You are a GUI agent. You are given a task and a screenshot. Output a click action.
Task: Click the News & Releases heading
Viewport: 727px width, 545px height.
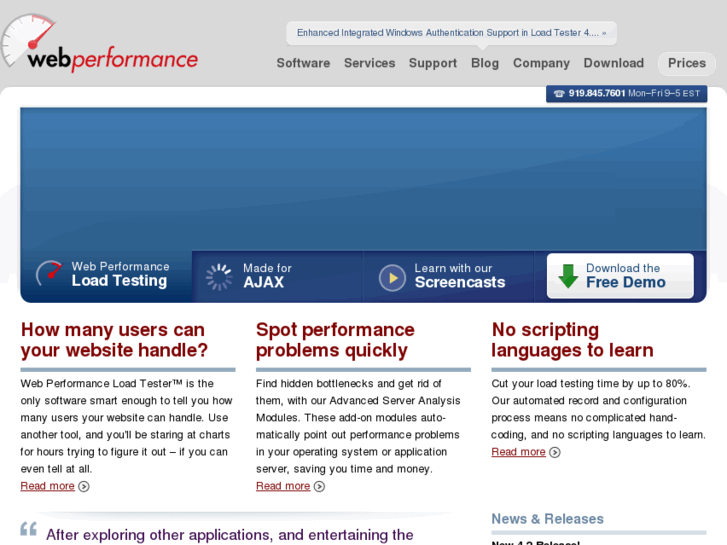click(x=548, y=519)
